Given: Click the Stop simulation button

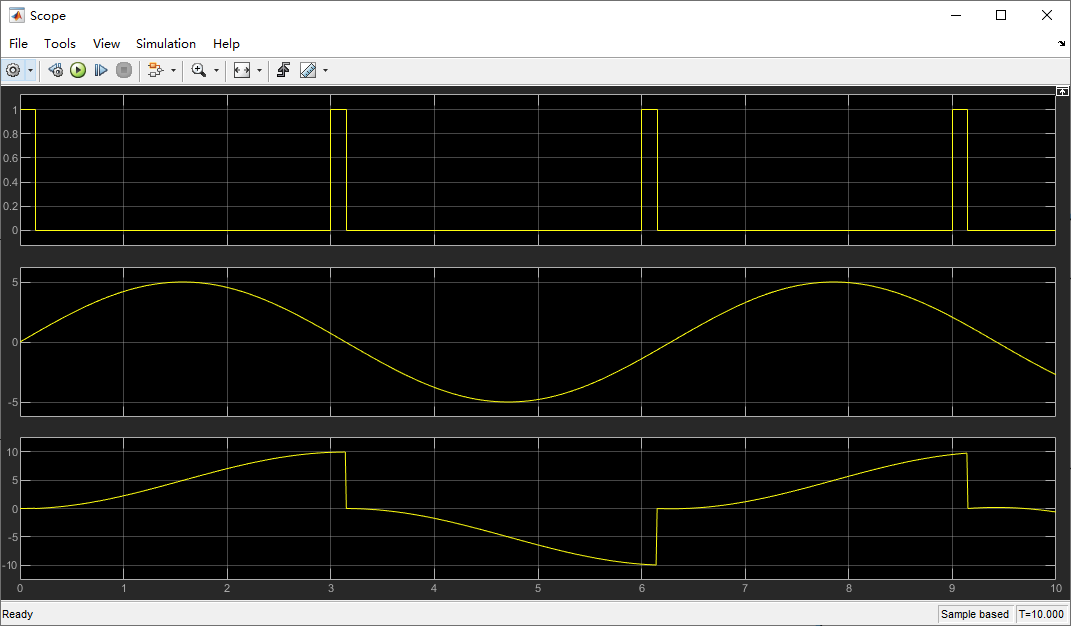Looking at the screenshot, I should 124,70.
